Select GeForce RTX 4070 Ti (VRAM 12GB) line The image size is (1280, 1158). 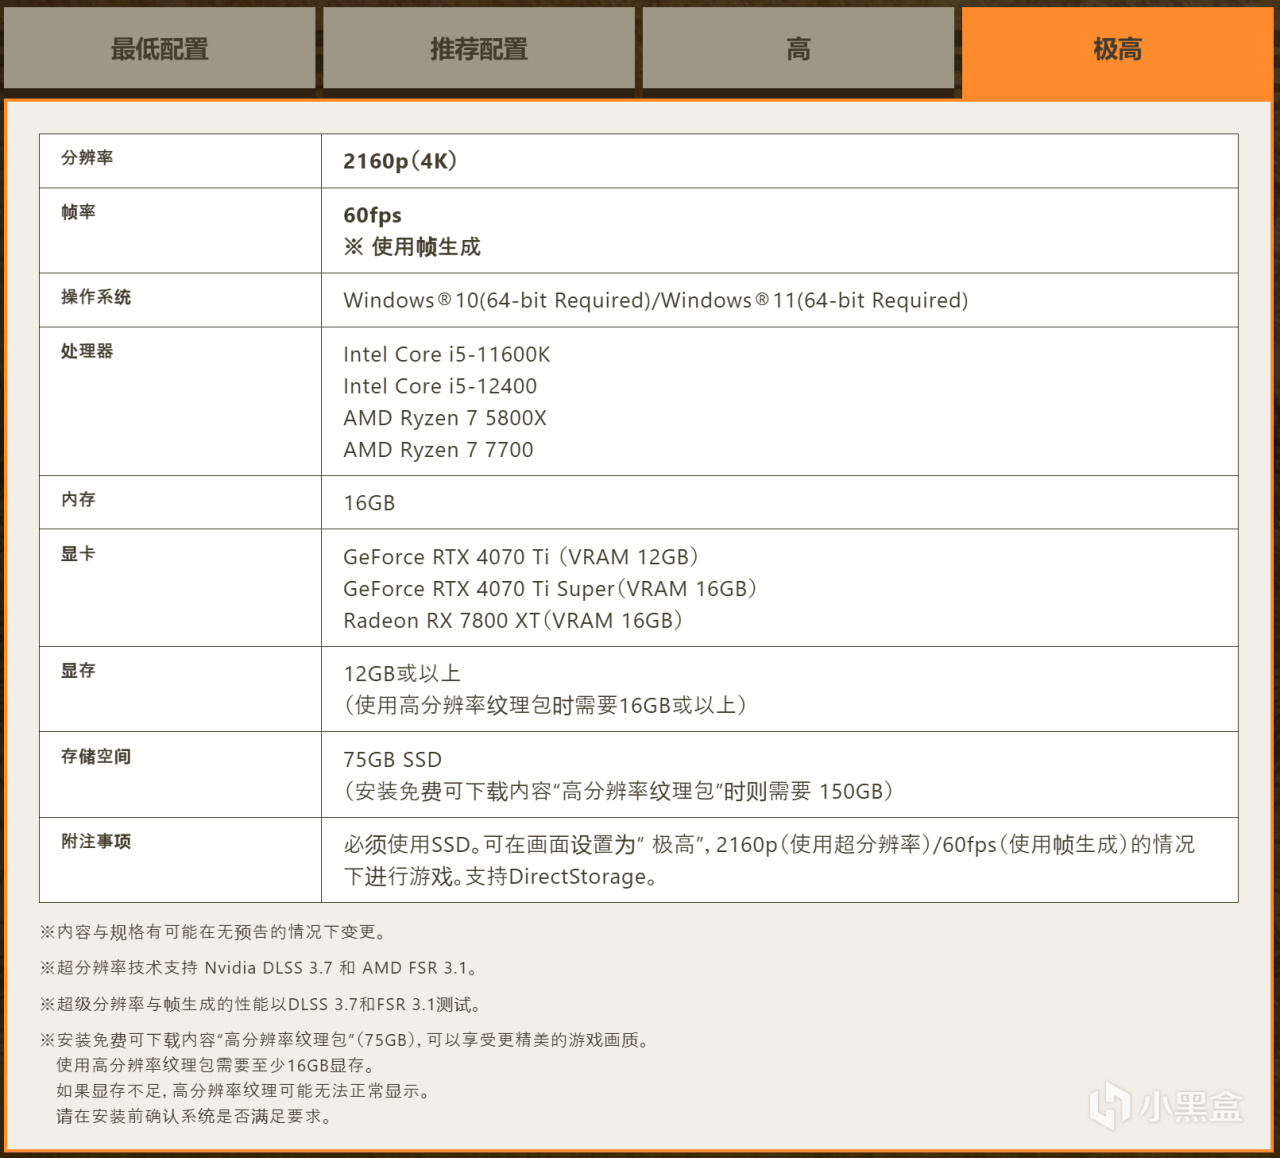tap(521, 557)
